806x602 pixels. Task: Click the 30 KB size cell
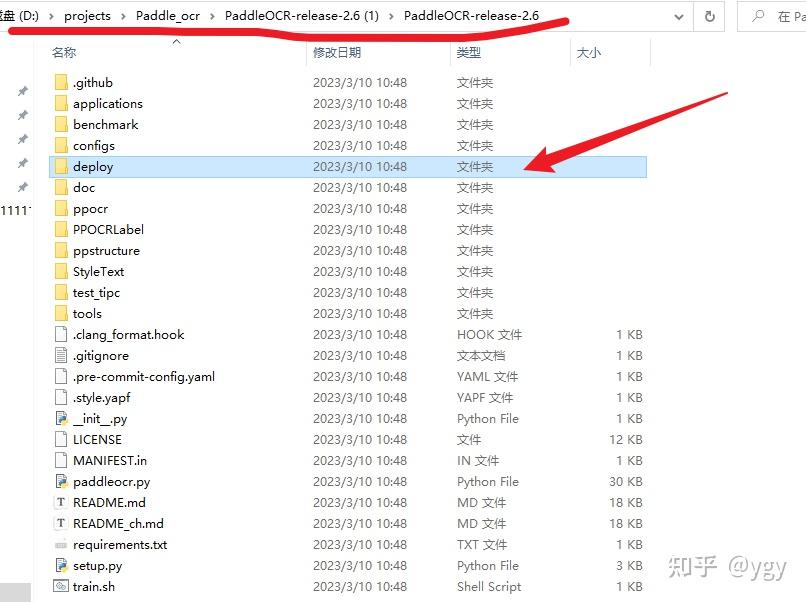click(x=626, y=482)
